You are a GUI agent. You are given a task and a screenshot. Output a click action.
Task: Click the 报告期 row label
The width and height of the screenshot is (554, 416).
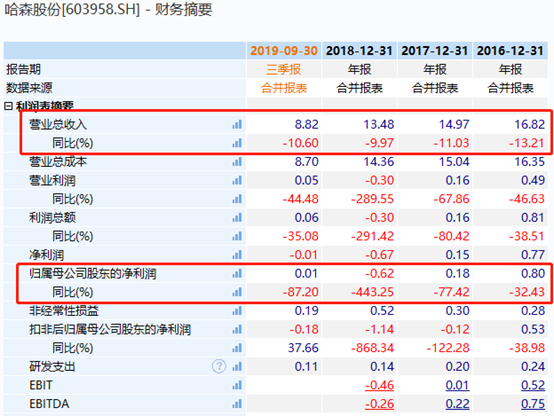point(23,69)
